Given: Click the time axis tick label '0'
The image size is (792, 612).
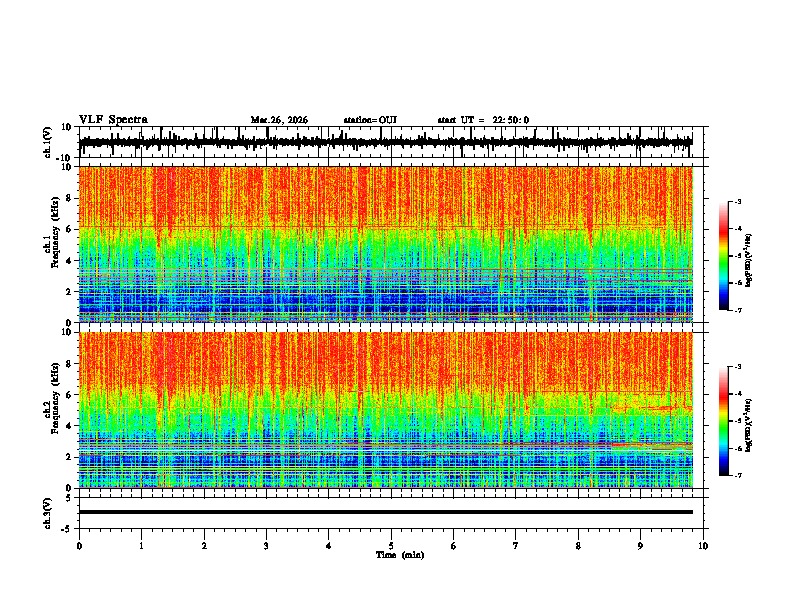Looking at the screenshot, I should tap(79, 546).
